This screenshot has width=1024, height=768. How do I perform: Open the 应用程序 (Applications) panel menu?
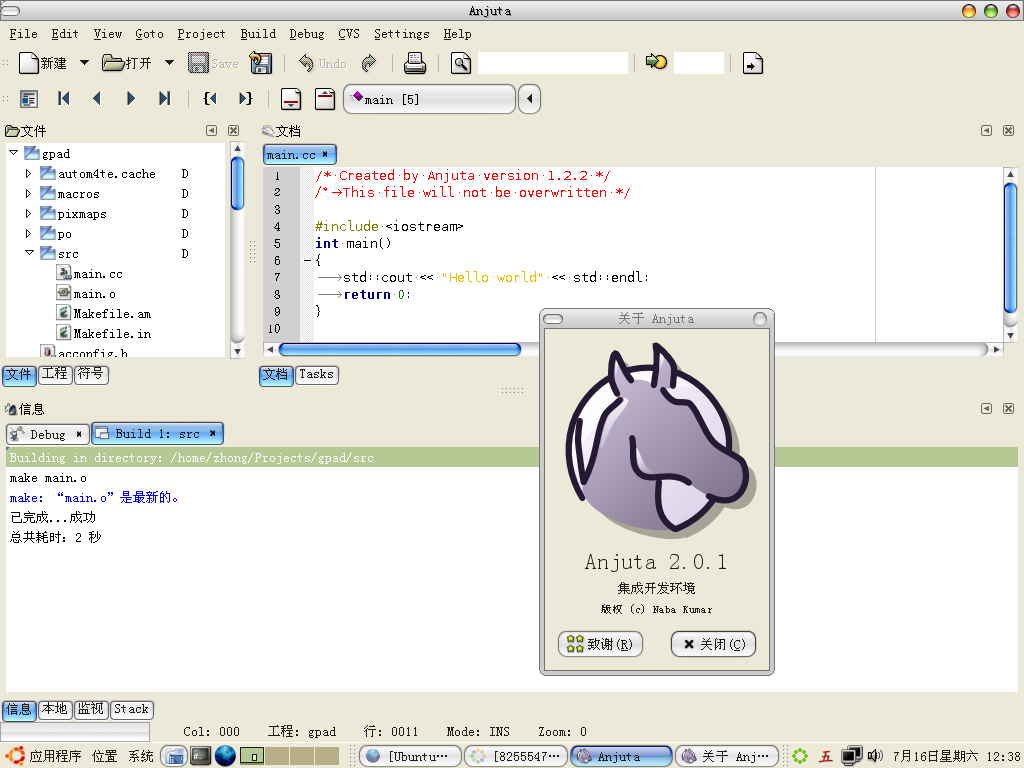(x=55, y=756)
